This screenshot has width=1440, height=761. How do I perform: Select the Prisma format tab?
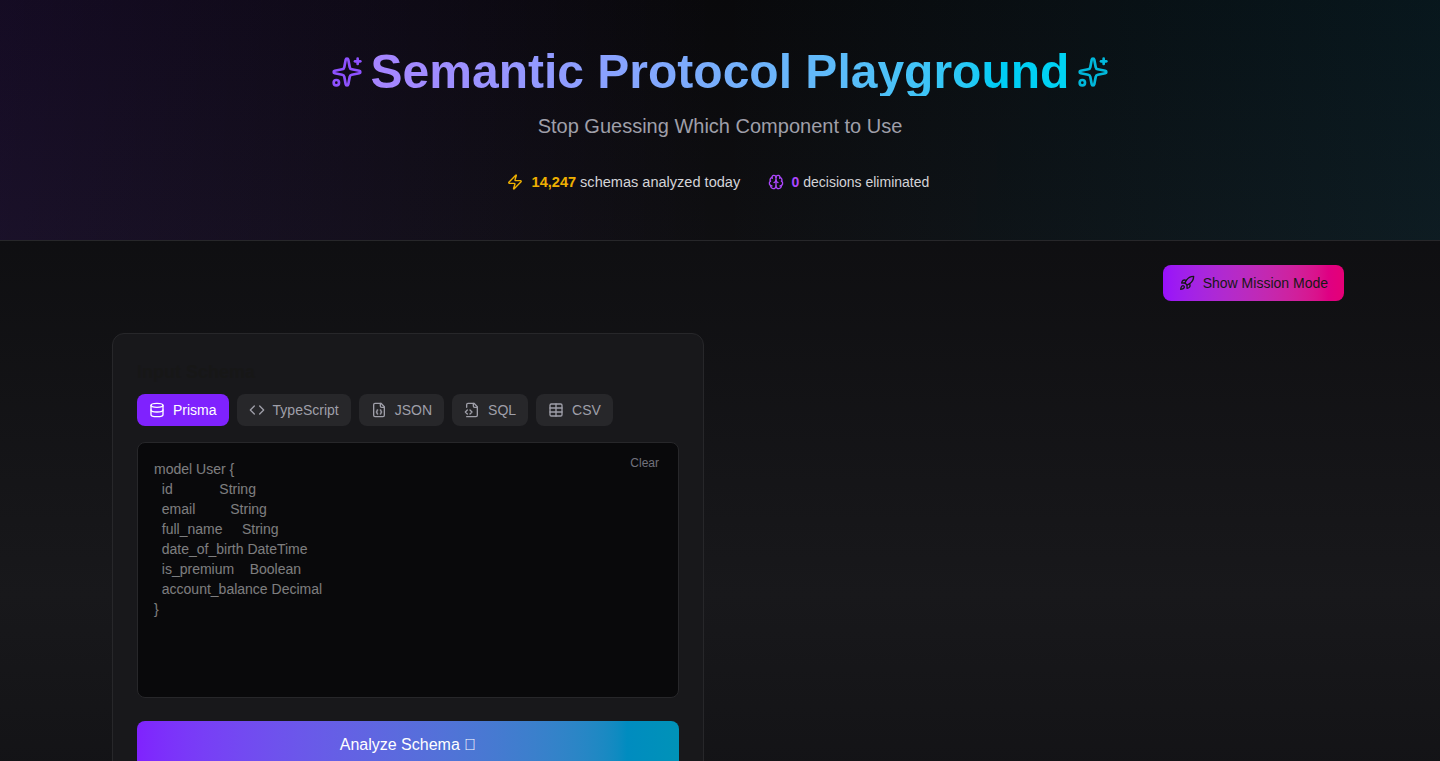[x=183, y=410]
